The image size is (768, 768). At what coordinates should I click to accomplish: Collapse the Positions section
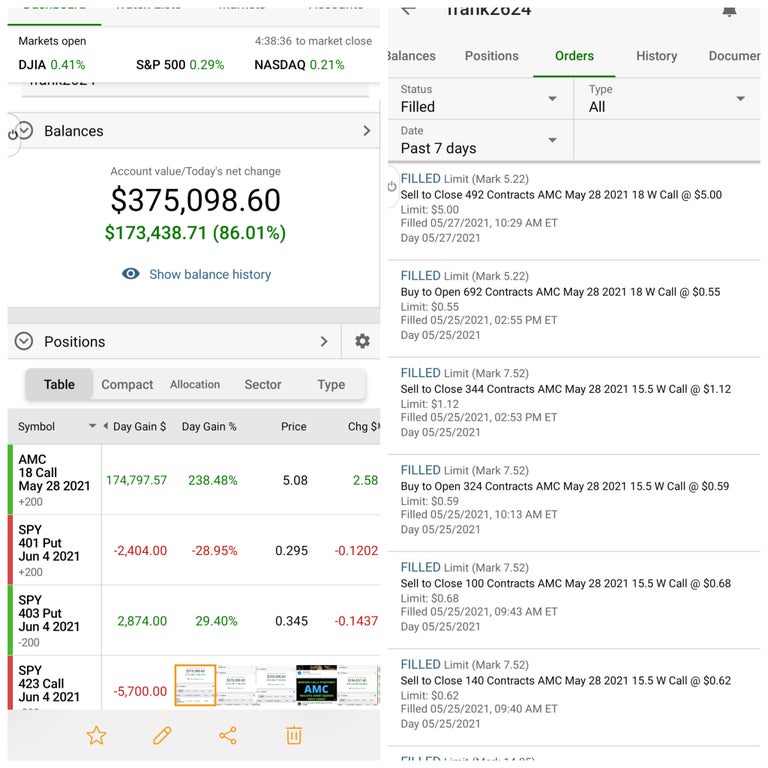pyautogui.click(x=25, y=341)
